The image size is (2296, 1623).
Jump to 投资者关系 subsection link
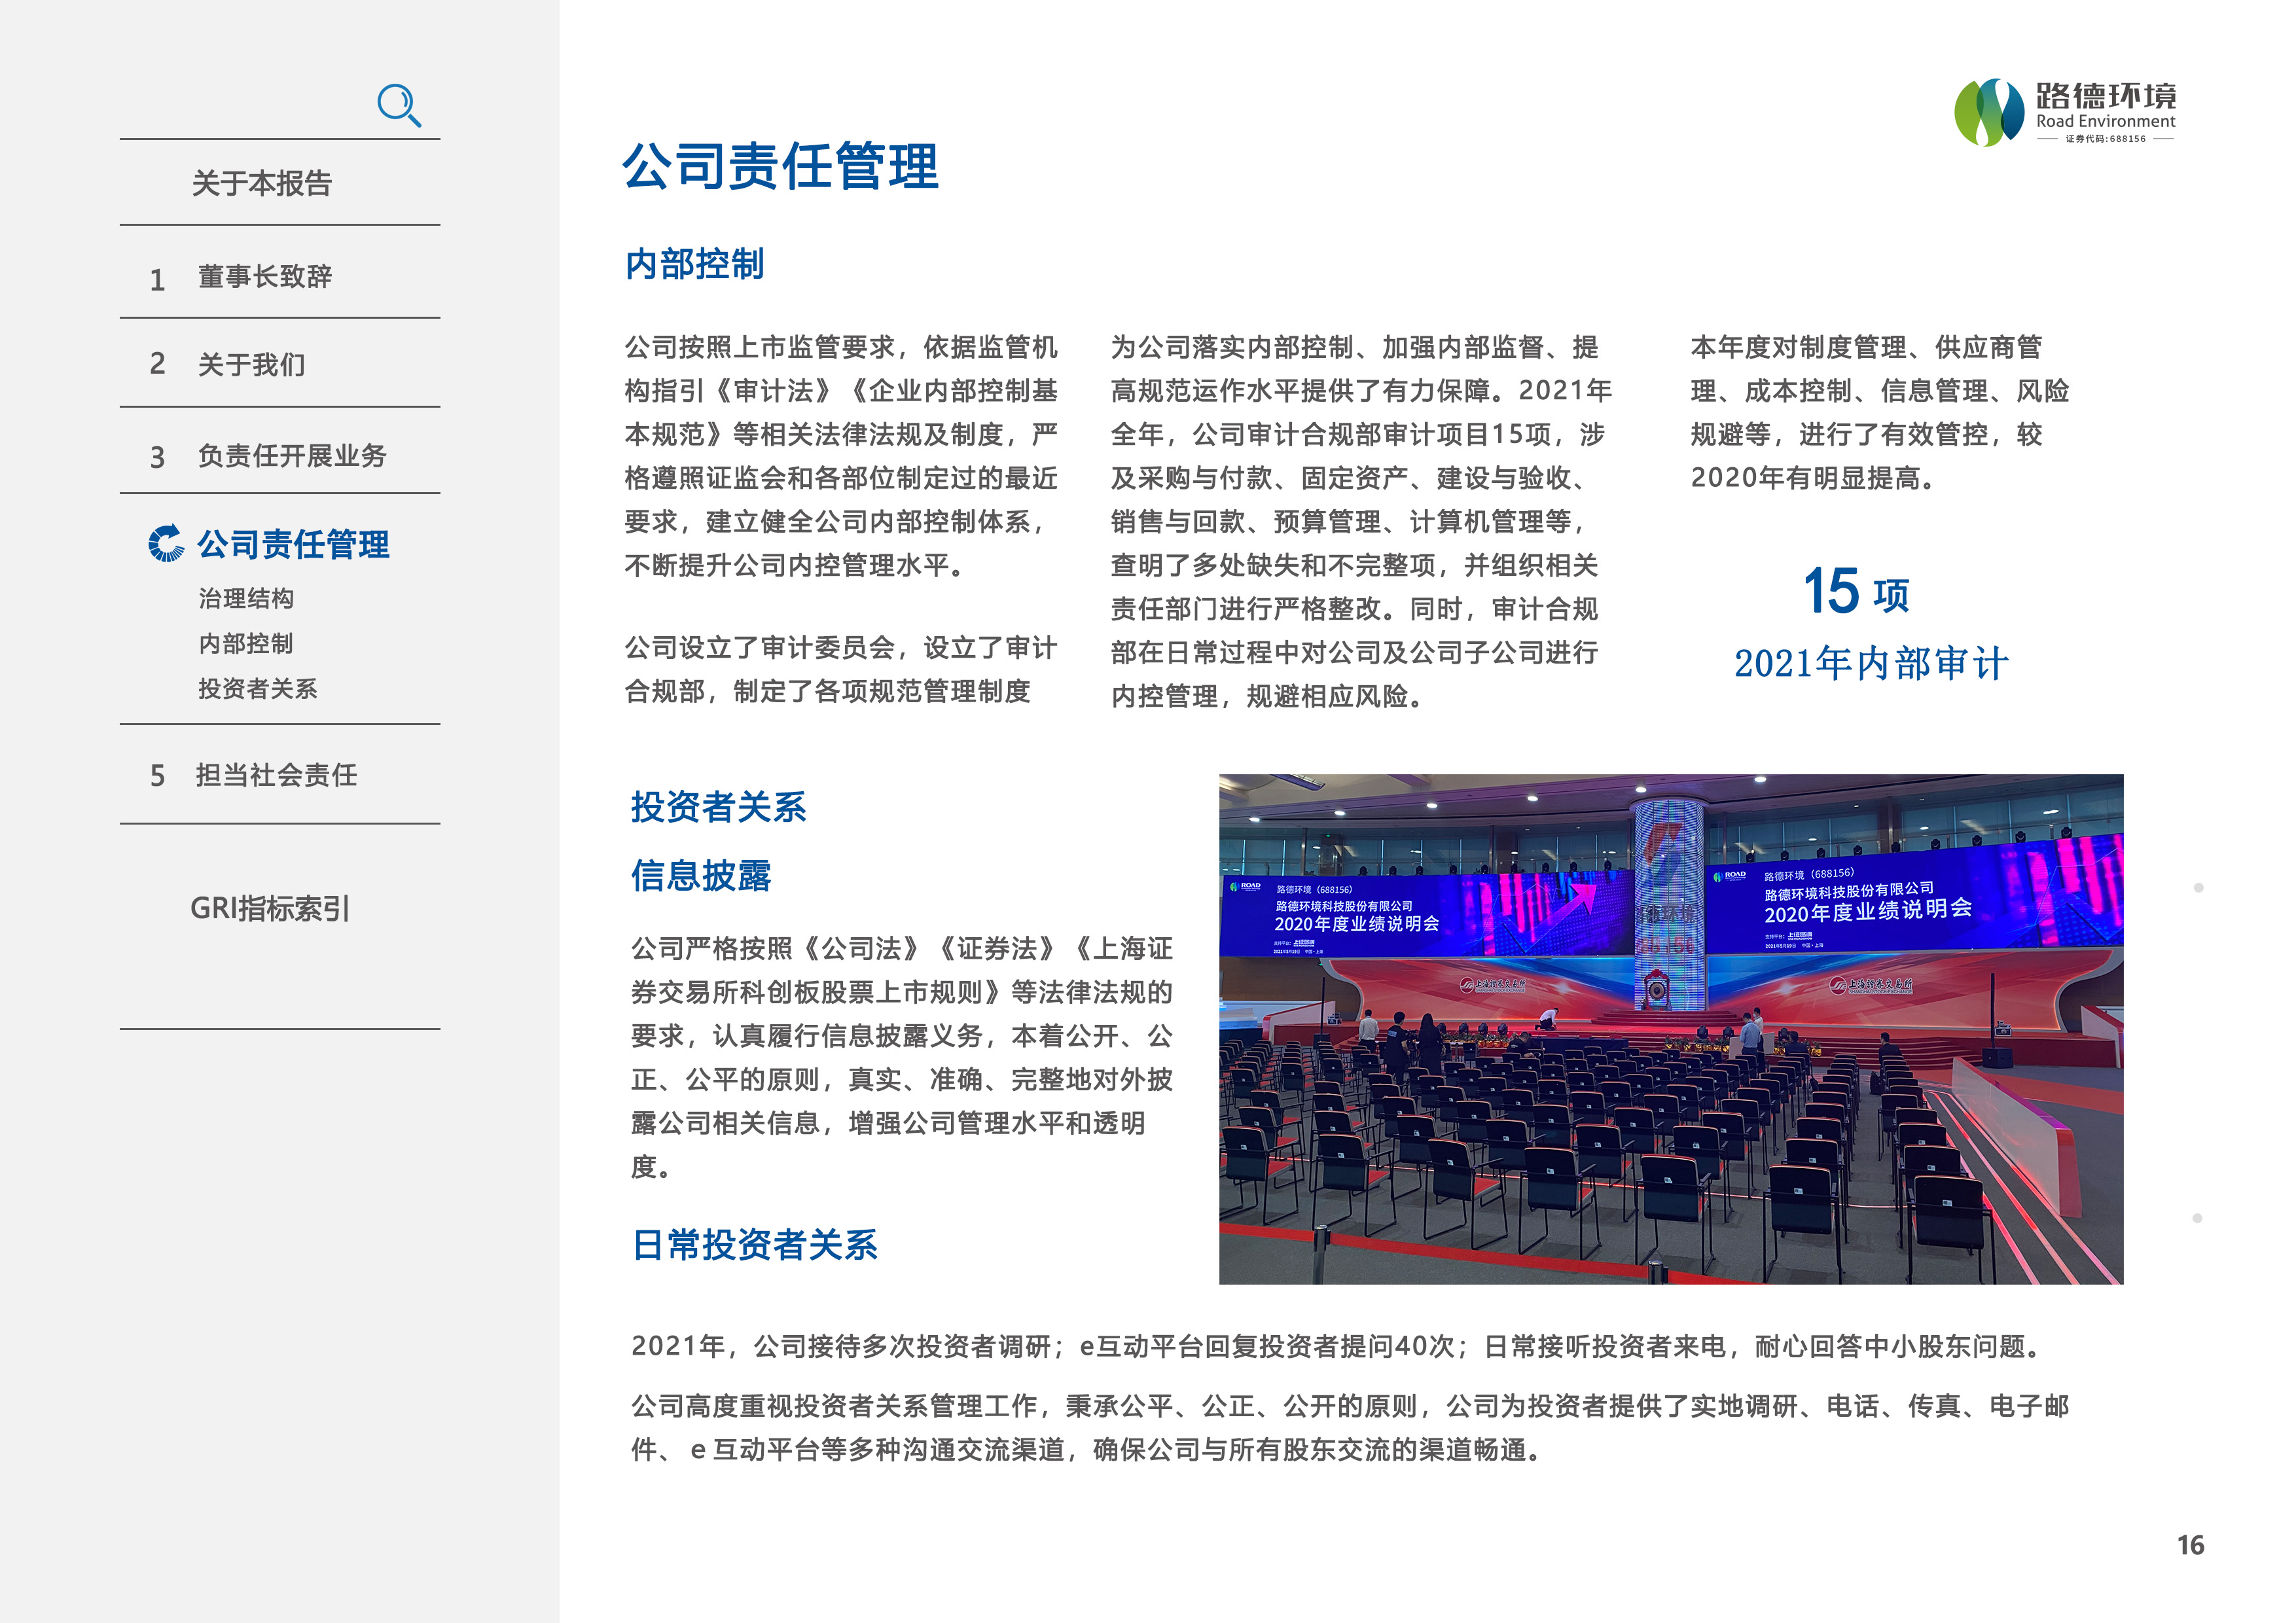257,689
